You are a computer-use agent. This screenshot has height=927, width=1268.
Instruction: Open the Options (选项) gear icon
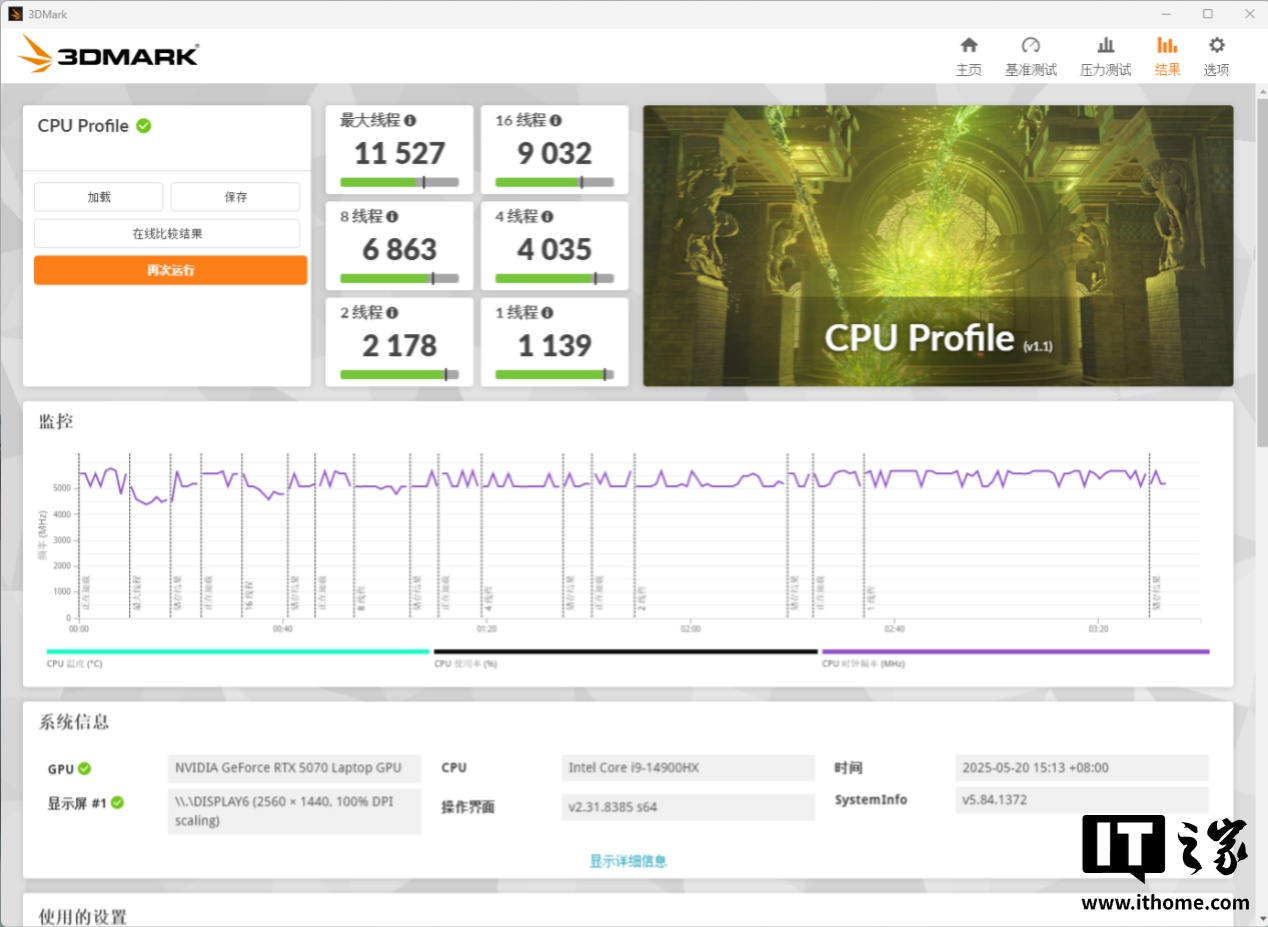click(x=1216, y=46)
